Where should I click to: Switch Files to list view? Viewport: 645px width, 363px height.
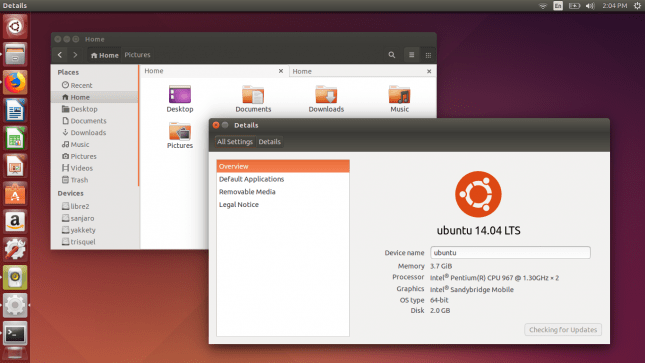point(411,55)
